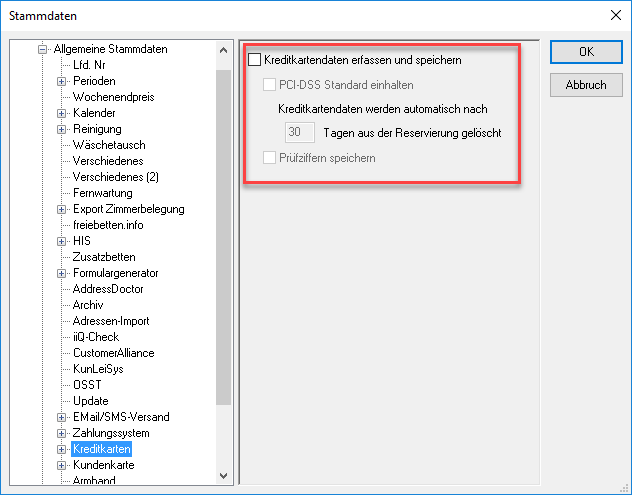Tick the PCI-DSS Standard einhalten checkbox
The image size is (632, 495).
269,85
